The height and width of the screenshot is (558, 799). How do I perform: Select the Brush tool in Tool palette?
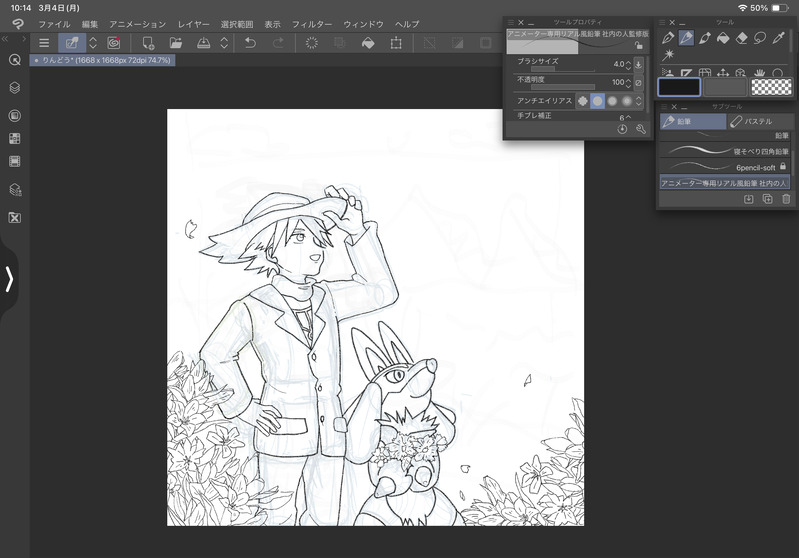[x=705, y=38]
